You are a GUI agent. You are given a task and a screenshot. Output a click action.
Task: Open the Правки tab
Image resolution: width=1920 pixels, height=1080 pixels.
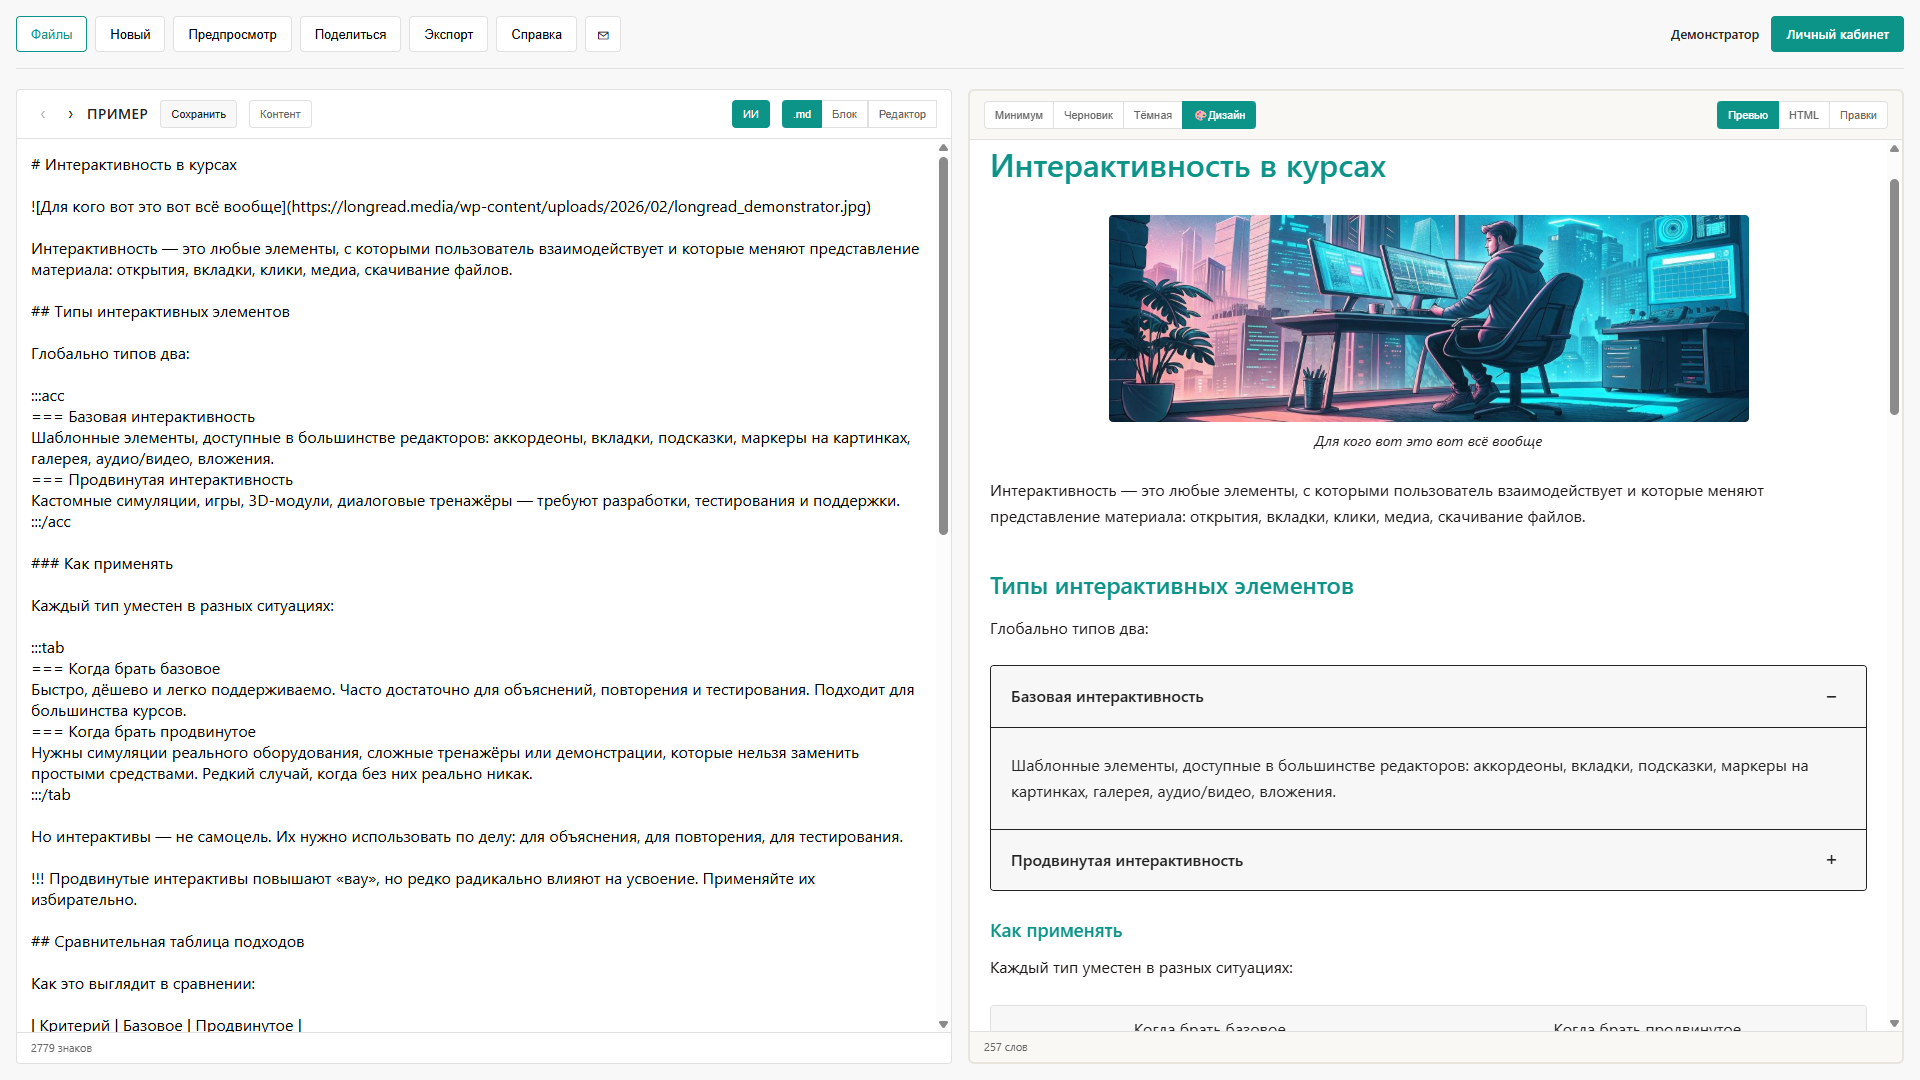1857,115
